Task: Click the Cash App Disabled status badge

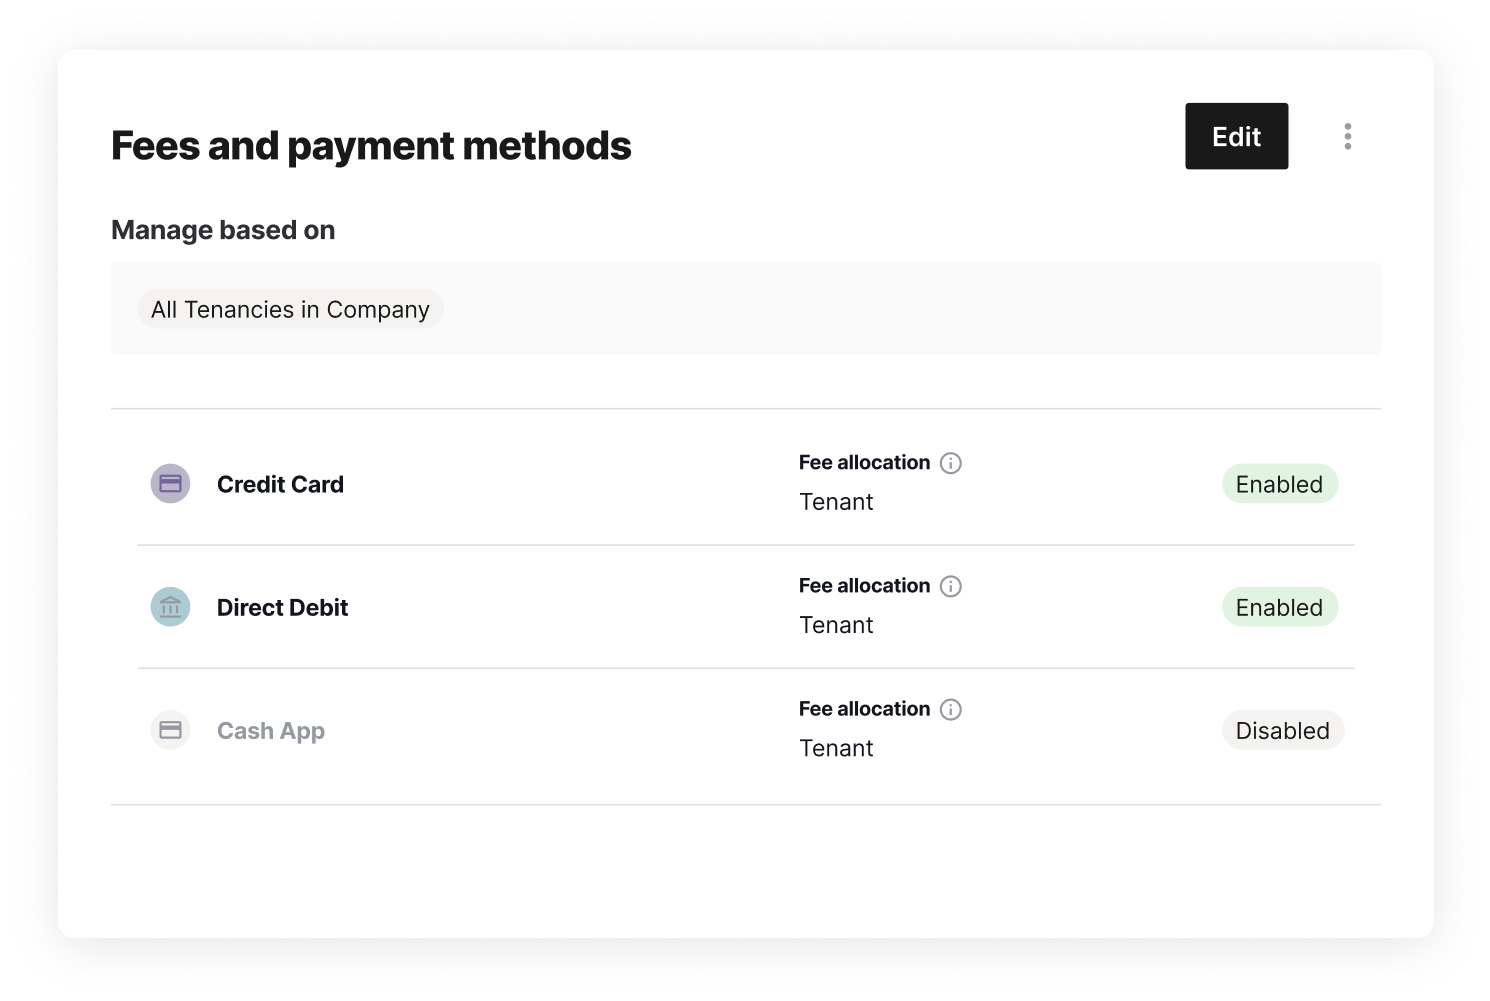Action: point(1282,731)
